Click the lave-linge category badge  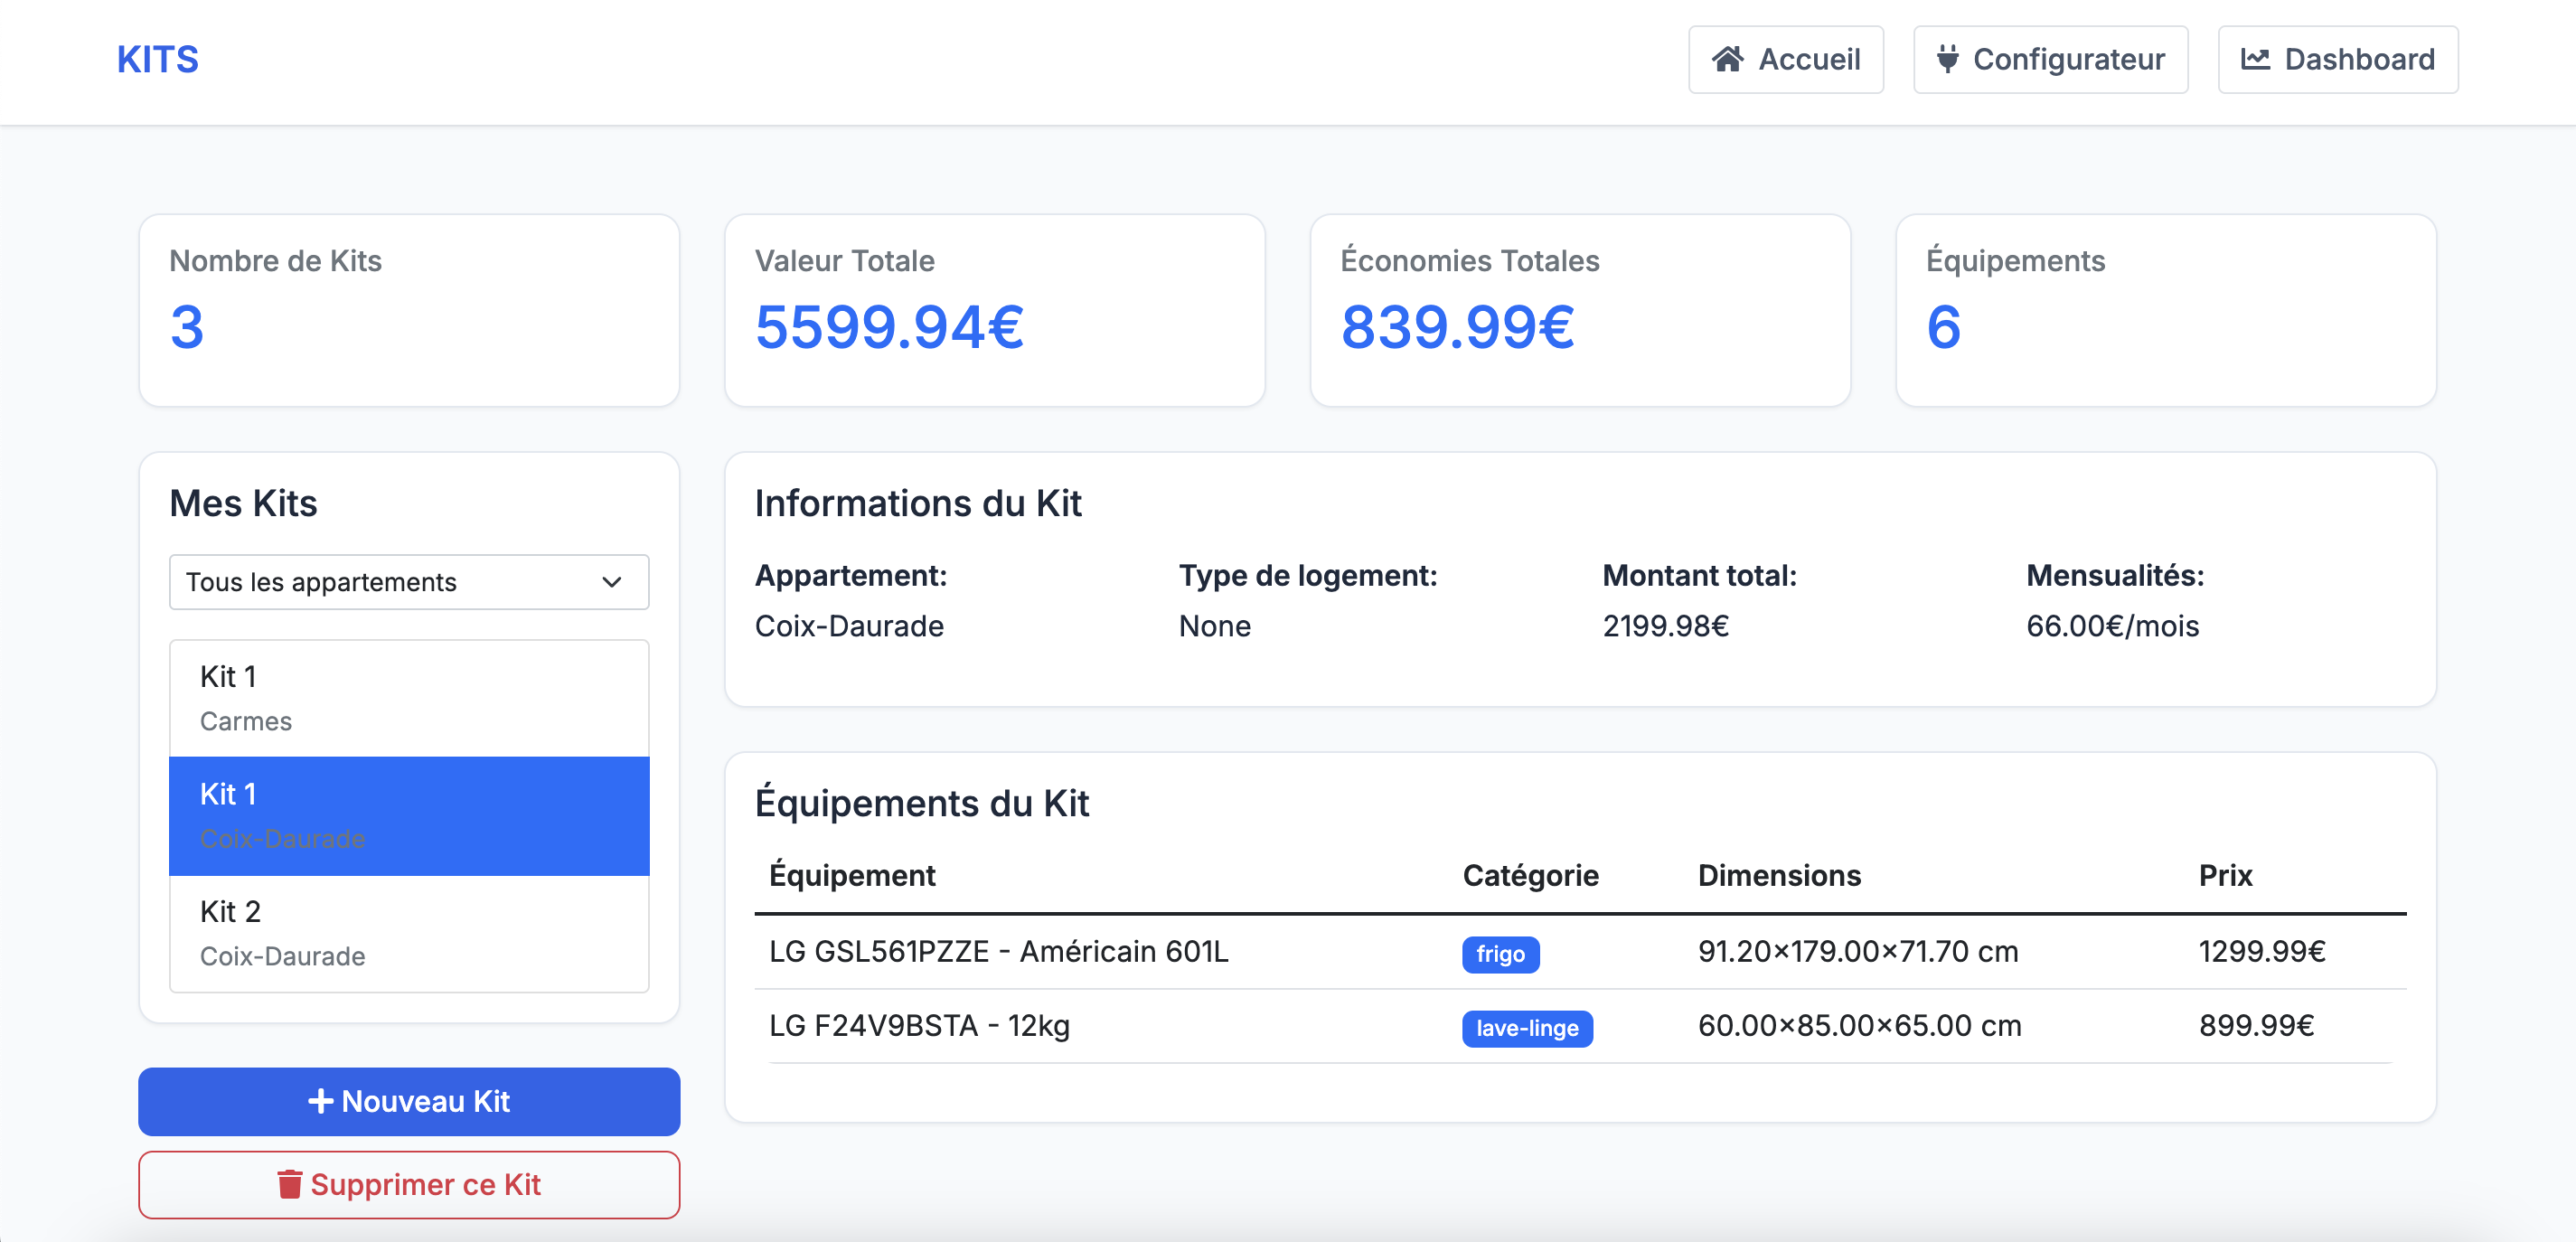pyautogui.click(x=1526, y=1028)
